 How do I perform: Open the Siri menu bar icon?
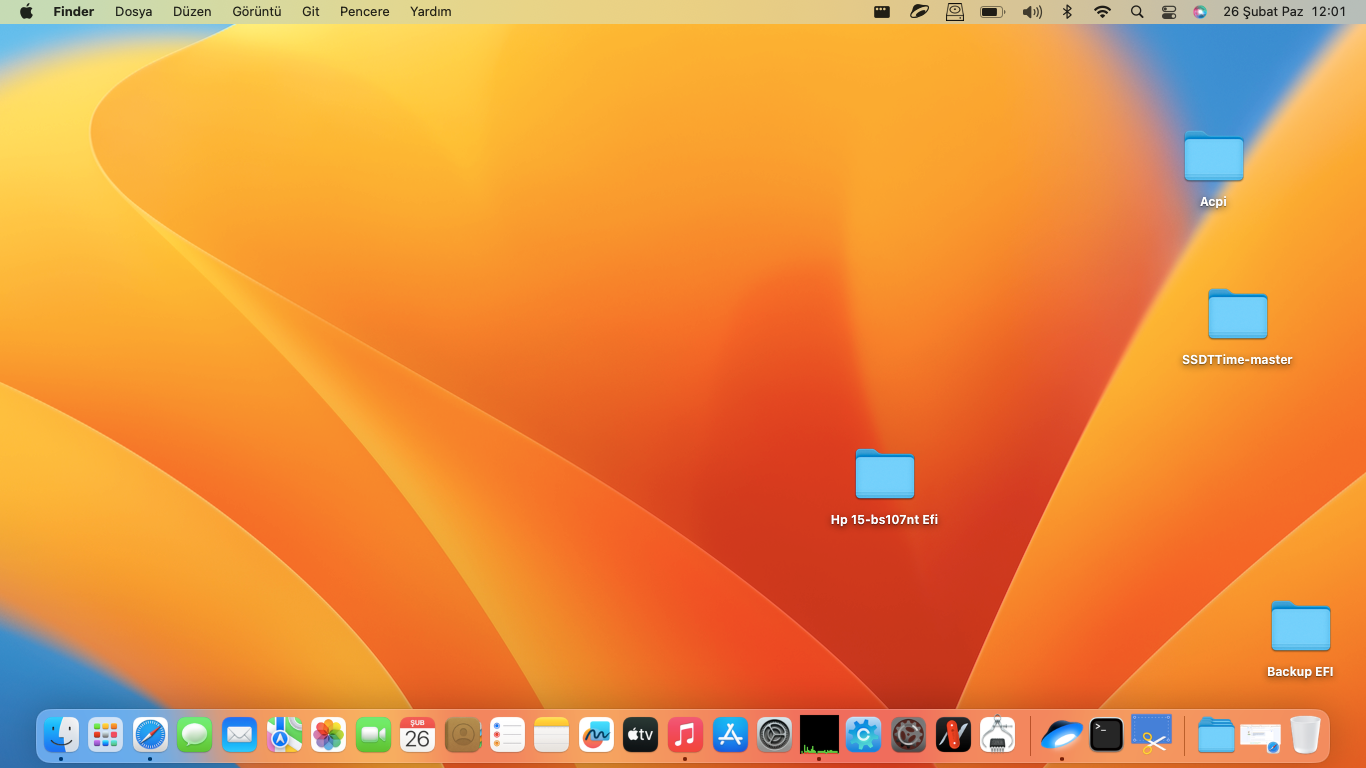coord(1200,12)
